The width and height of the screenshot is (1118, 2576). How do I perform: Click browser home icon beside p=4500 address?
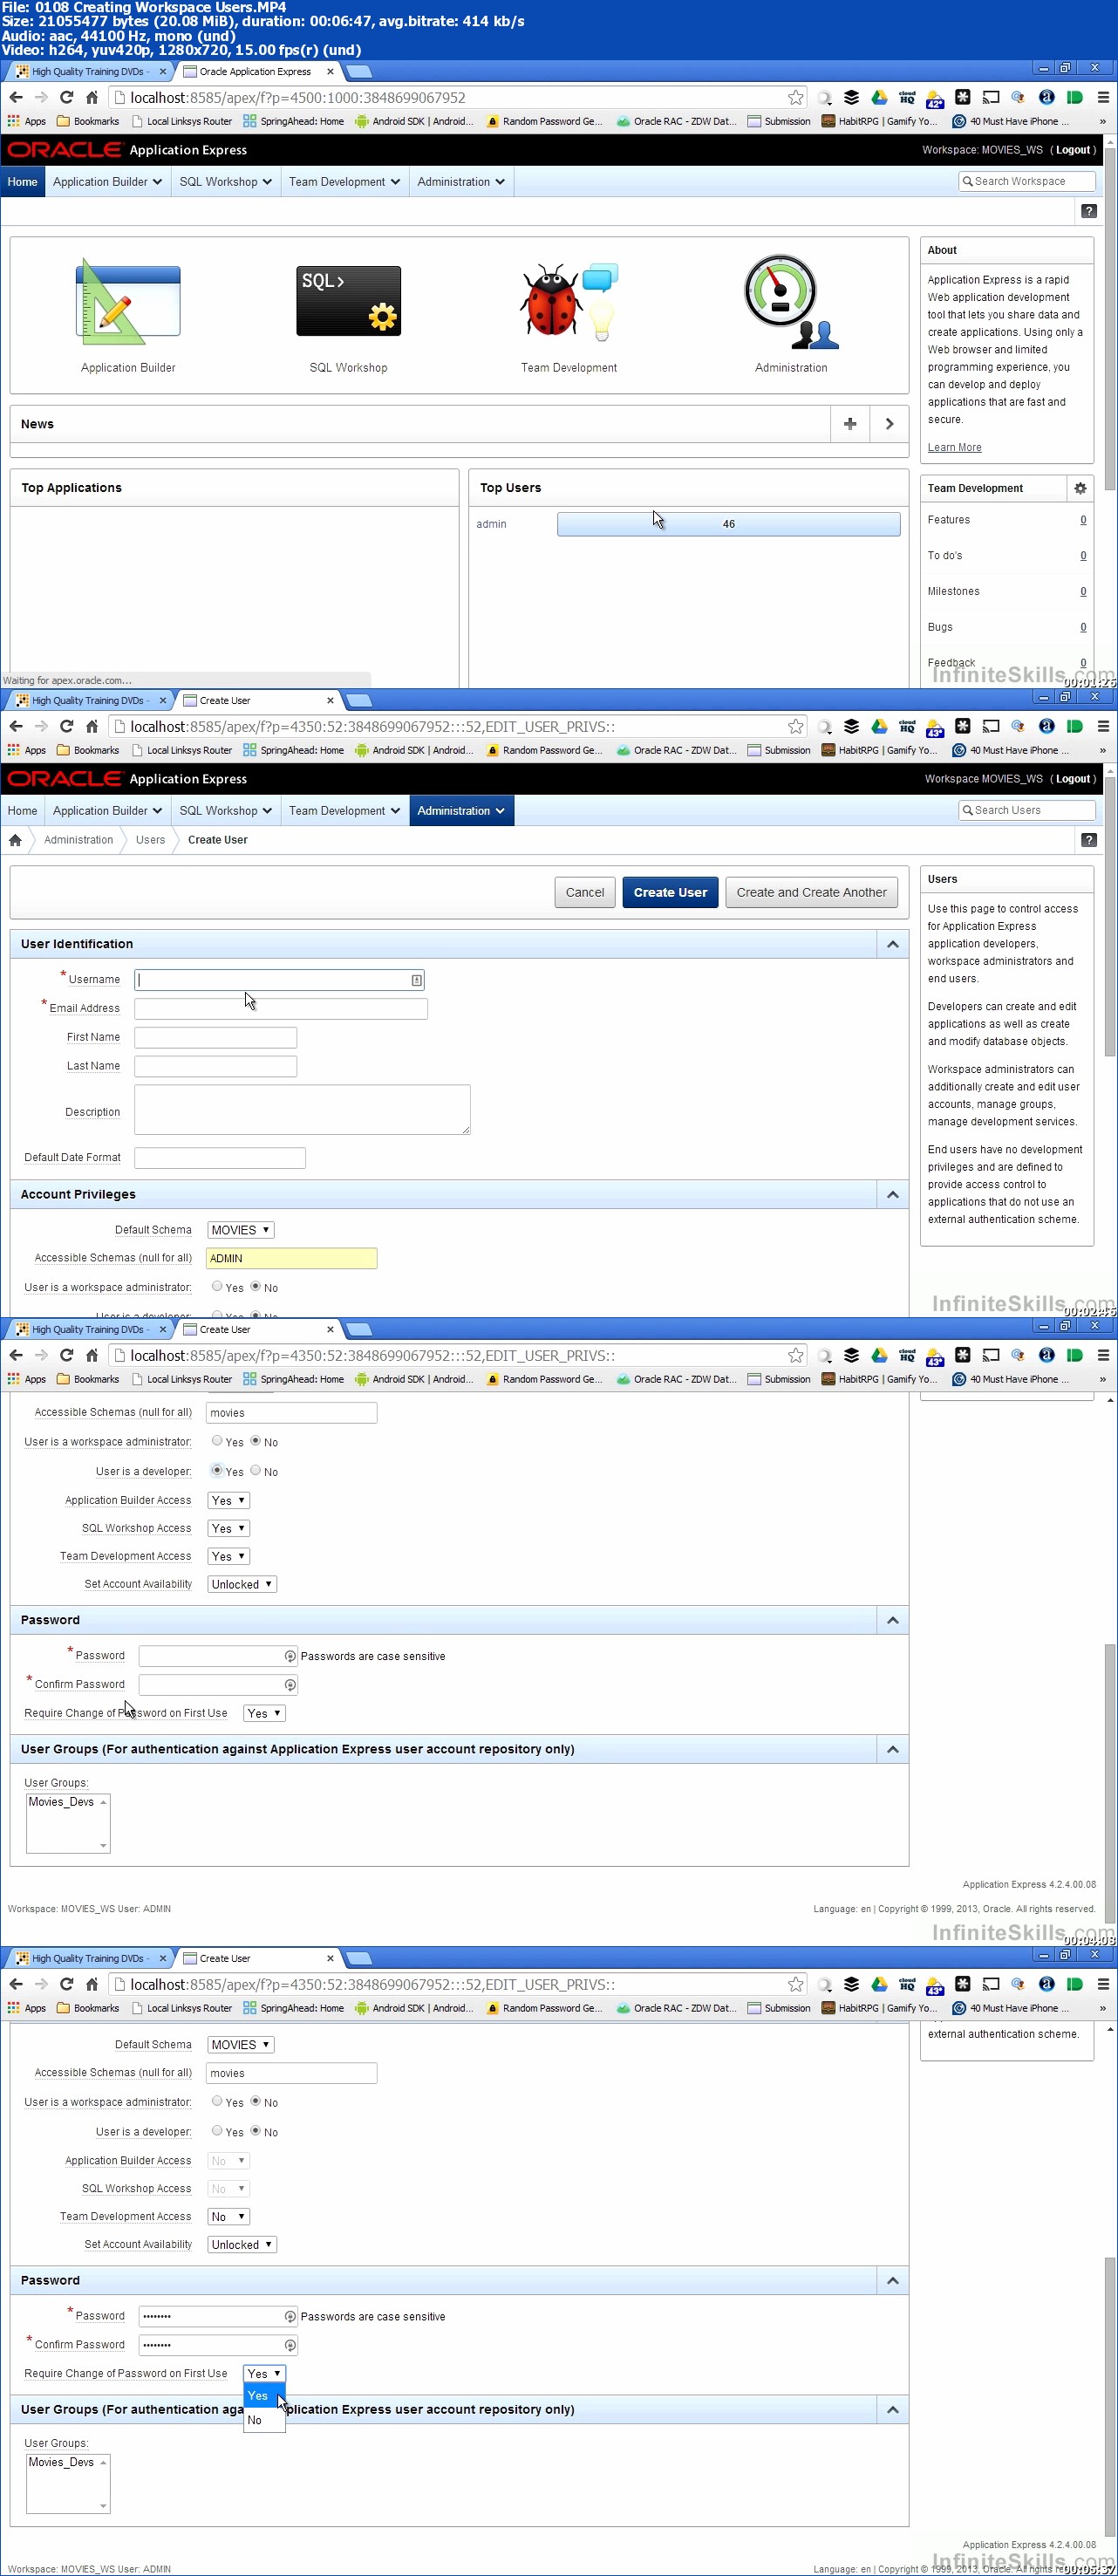coord(92,97)
